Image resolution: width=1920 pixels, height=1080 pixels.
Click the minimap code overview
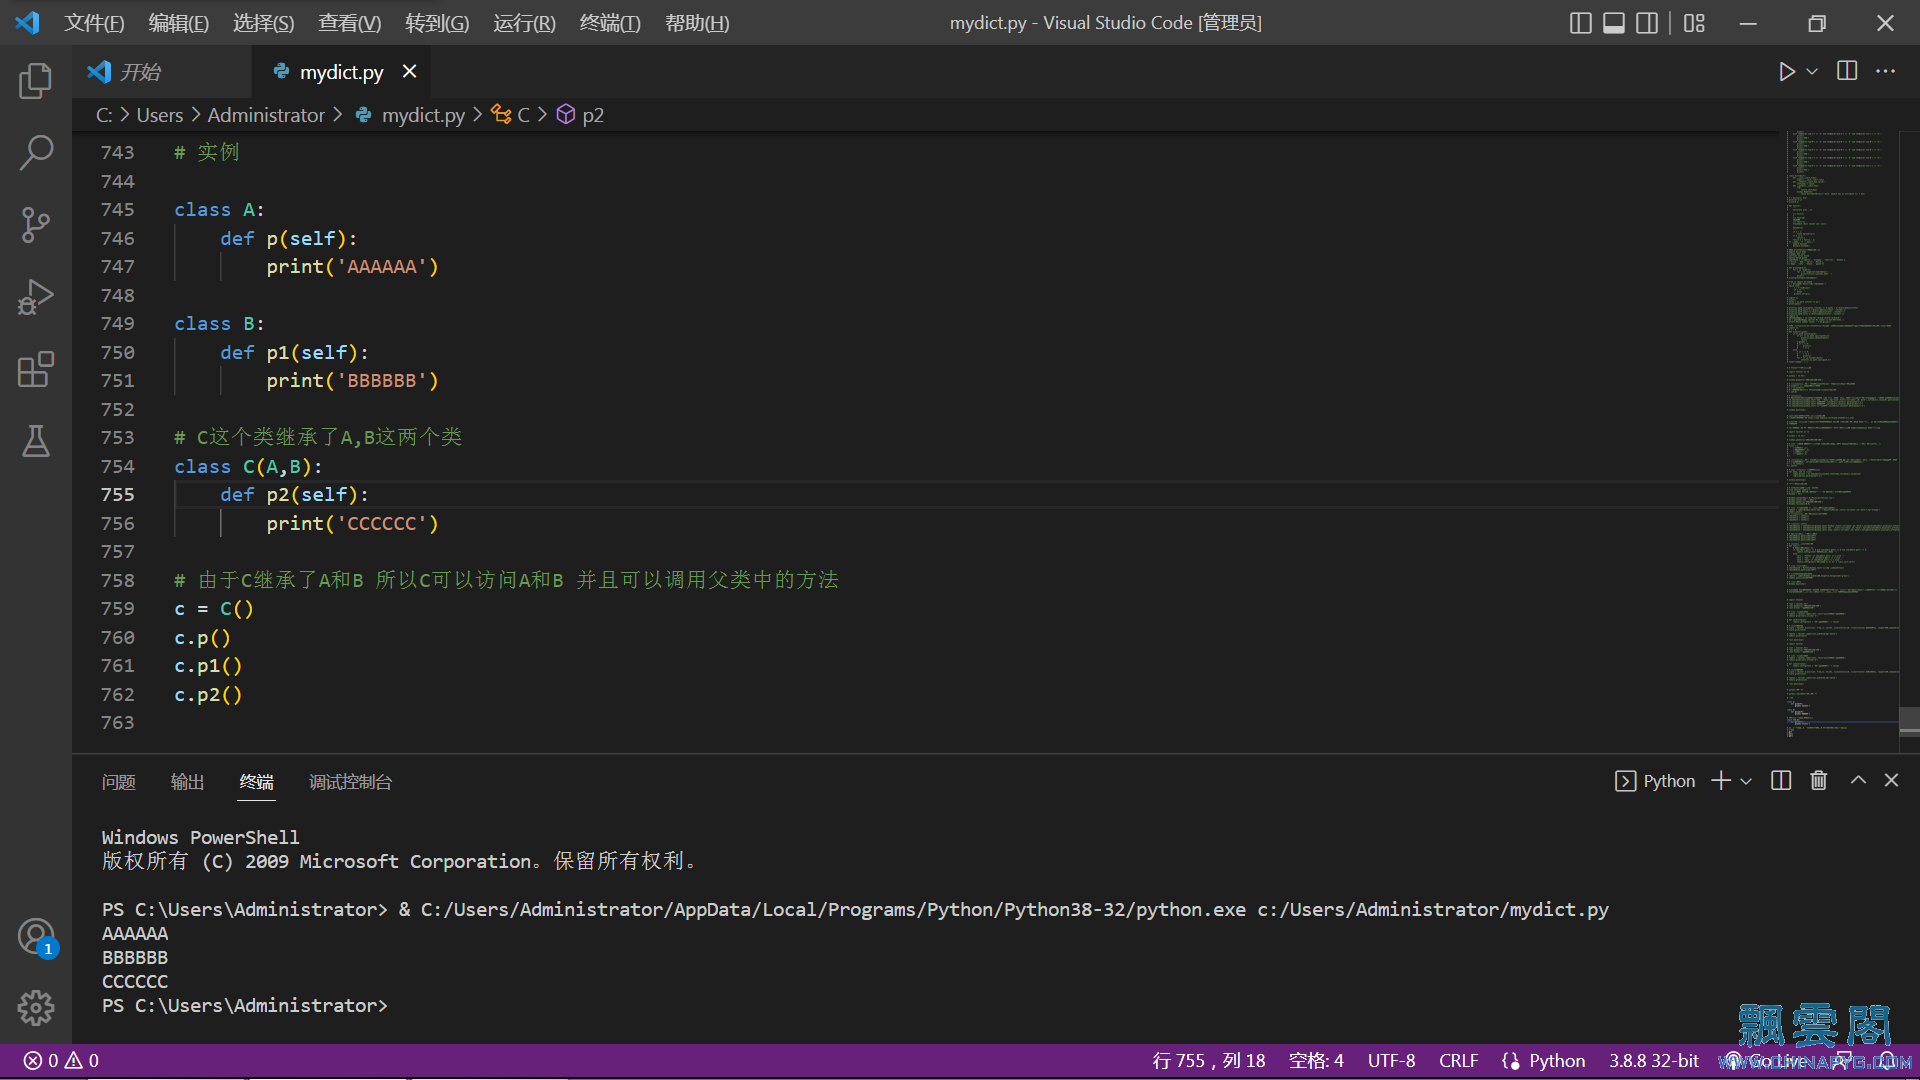(1841, 435)
